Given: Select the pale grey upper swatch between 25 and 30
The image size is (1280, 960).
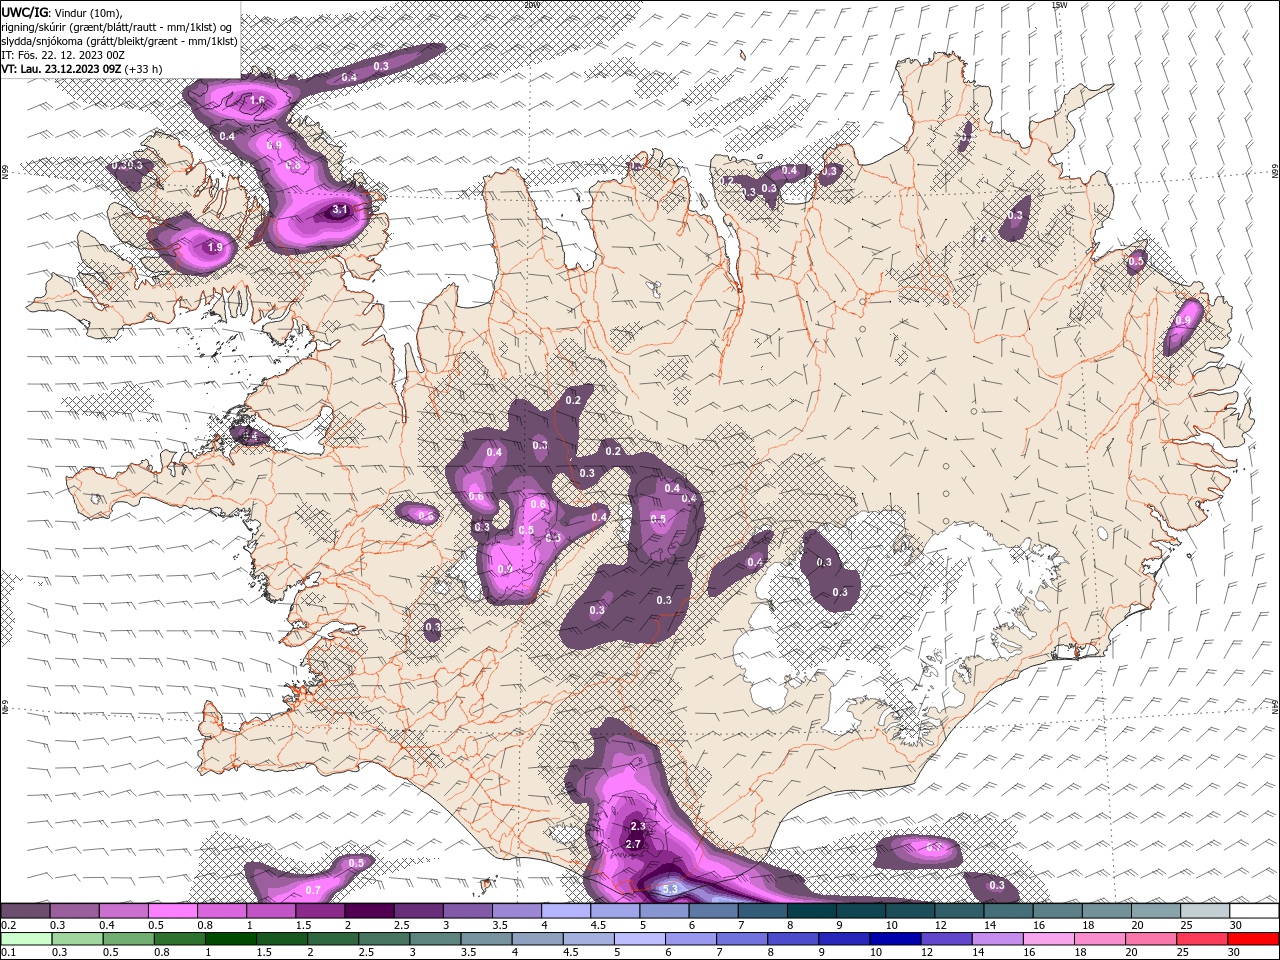Looking at the screenshot, I should click(1205, 911).
